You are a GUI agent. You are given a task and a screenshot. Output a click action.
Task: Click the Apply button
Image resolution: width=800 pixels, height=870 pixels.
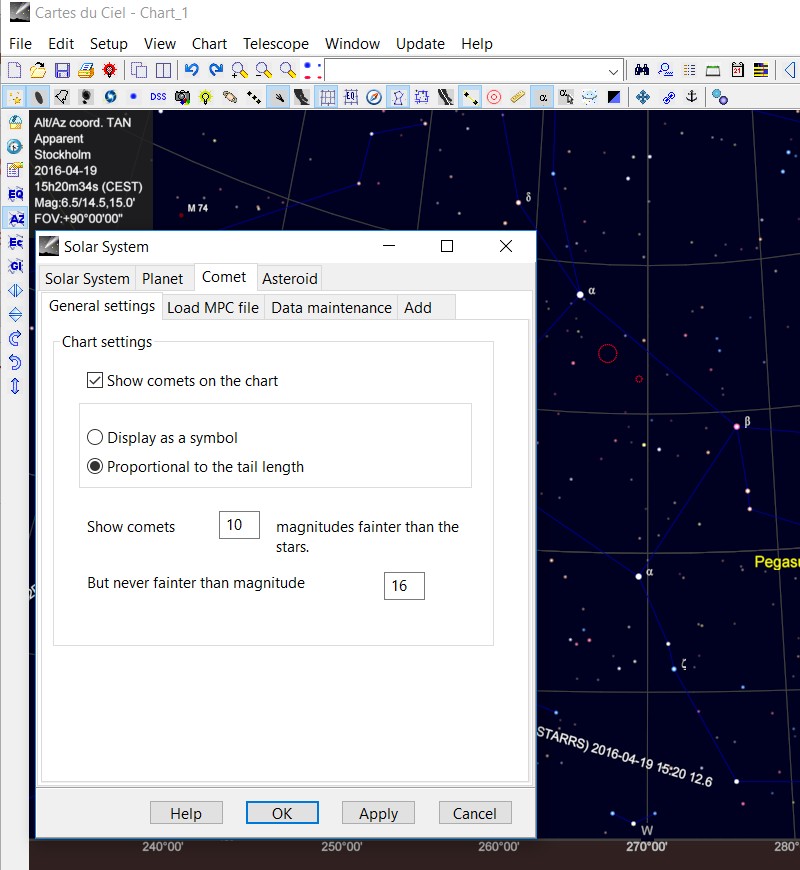coord(378,813)
